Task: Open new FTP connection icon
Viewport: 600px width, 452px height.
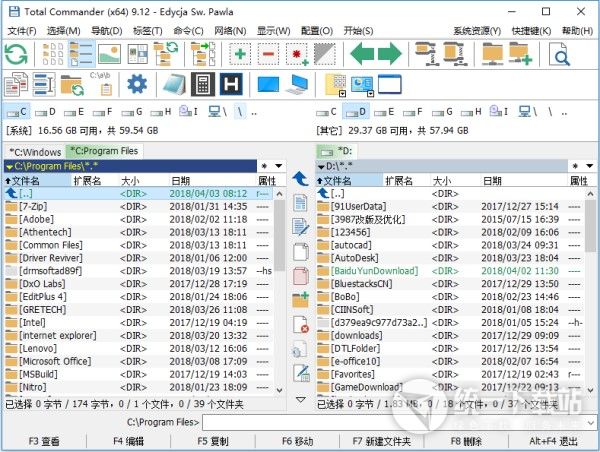Action: click(x=520, y=54)
